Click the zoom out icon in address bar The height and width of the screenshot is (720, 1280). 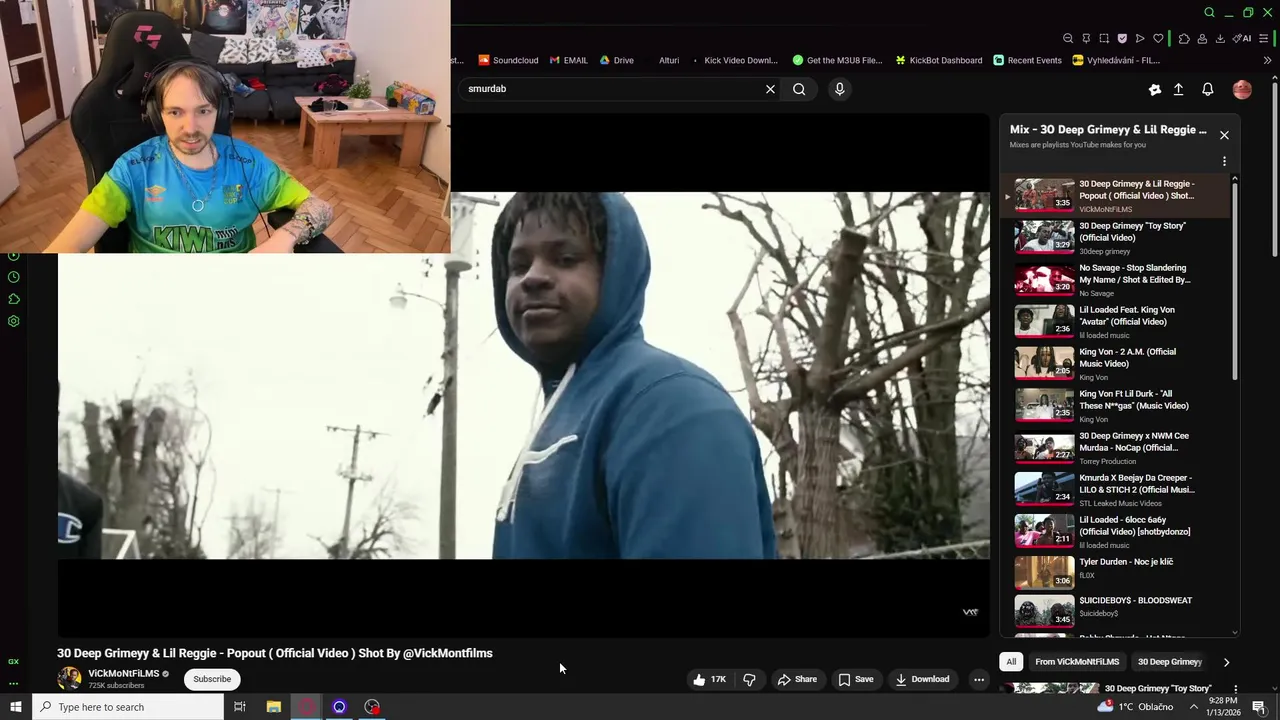pyautogui.click(x=1068, y=38)
